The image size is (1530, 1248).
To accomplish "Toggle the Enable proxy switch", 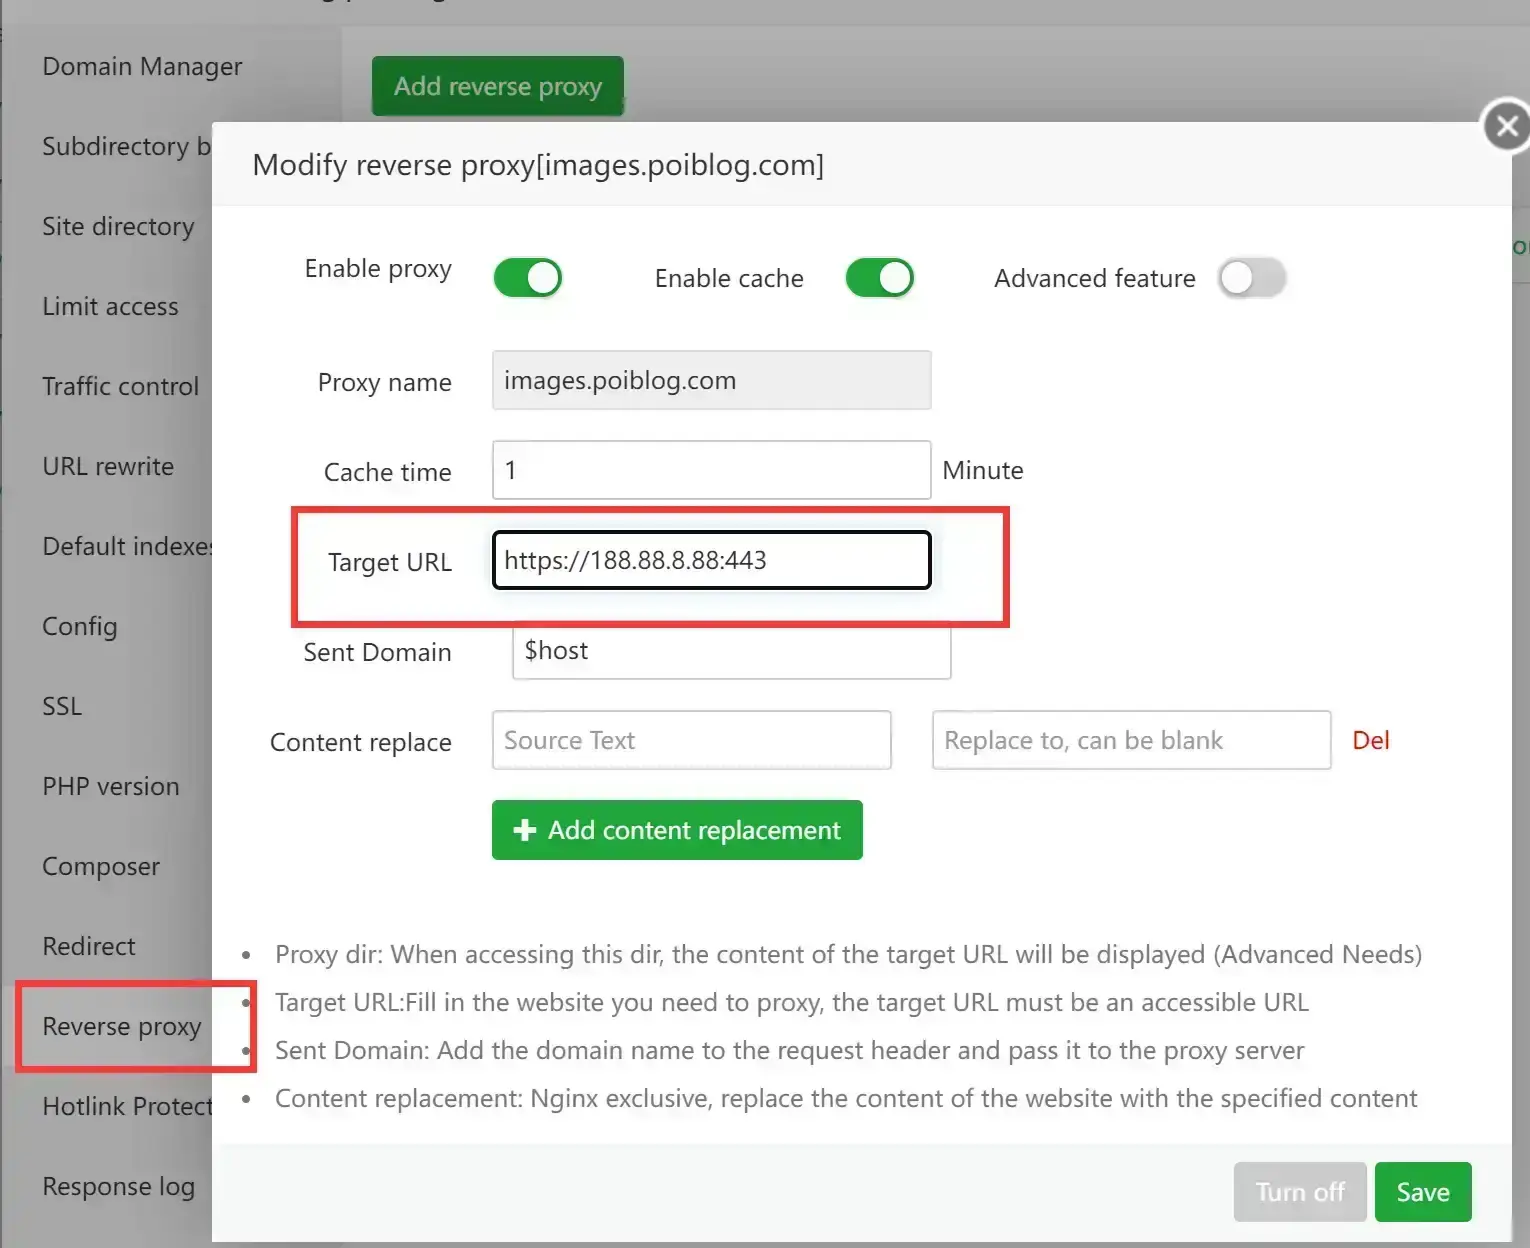I will click(527, 278).
